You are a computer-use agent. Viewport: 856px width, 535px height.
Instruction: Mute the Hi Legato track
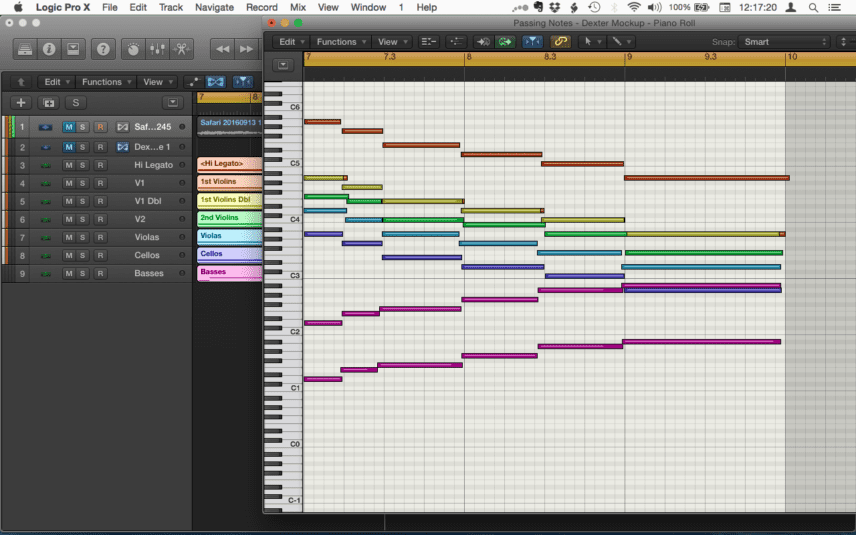click(x=69, y=165)
